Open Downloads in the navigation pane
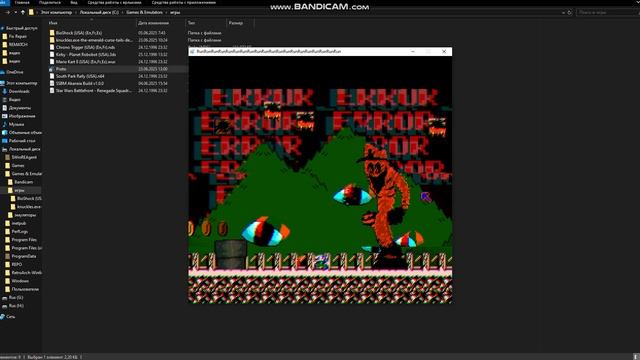 (19, 91)
